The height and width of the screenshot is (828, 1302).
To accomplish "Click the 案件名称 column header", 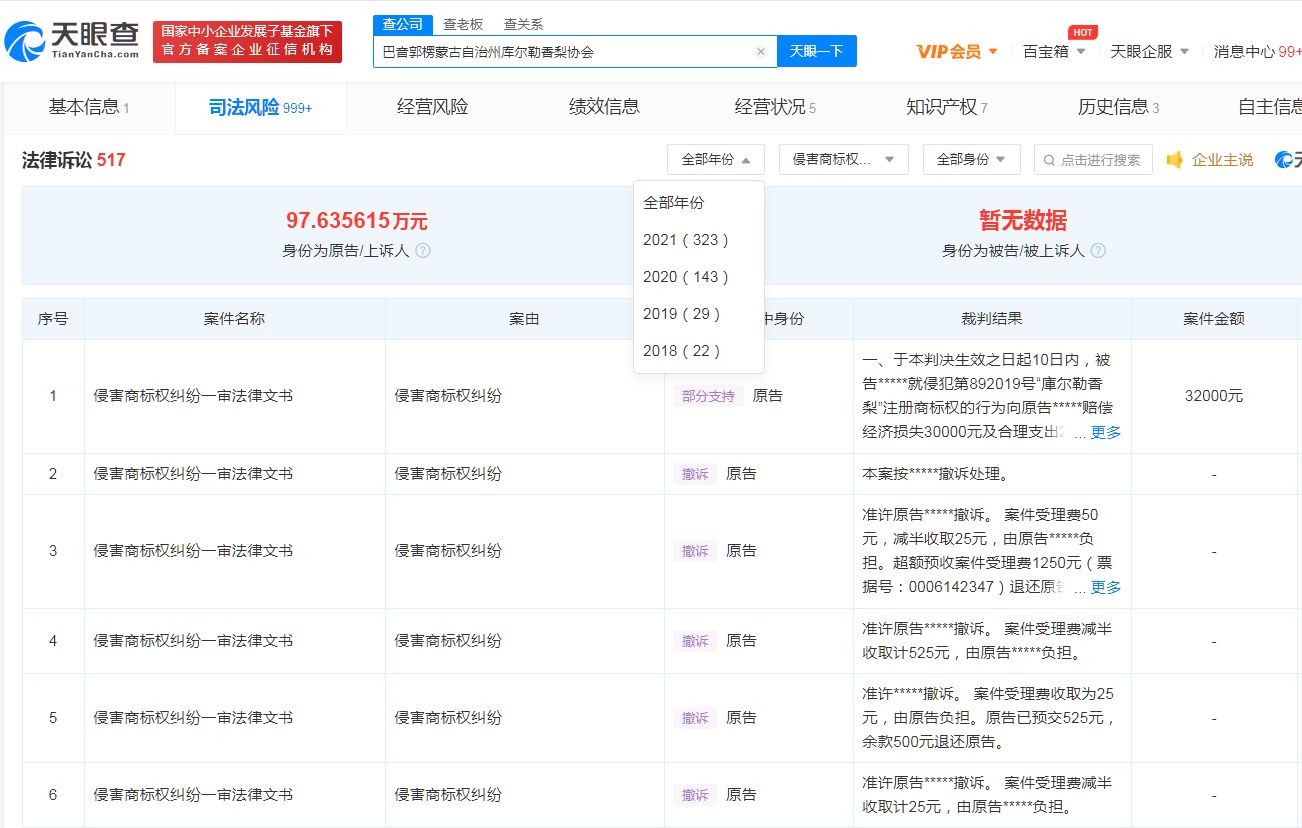I will point(235,319).
